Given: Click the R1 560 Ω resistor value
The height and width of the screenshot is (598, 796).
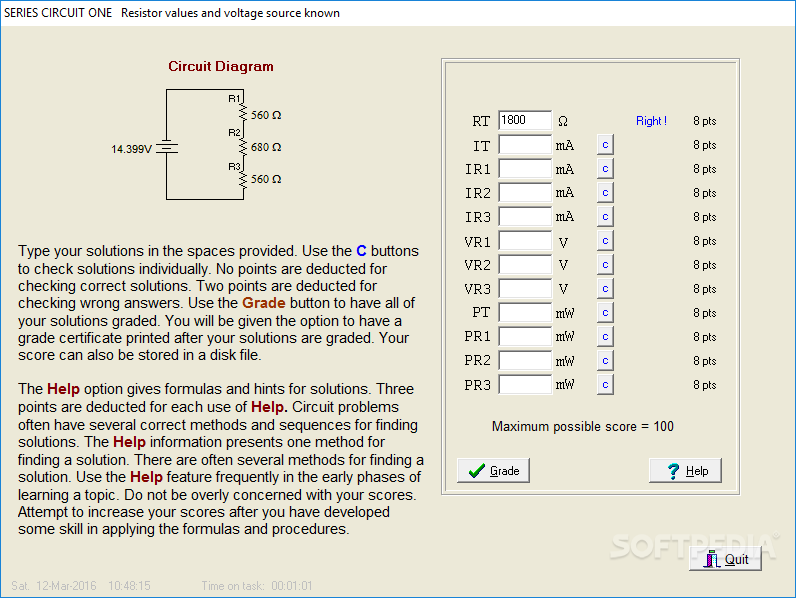Looking at the screenshot, I should click(266, 115).
